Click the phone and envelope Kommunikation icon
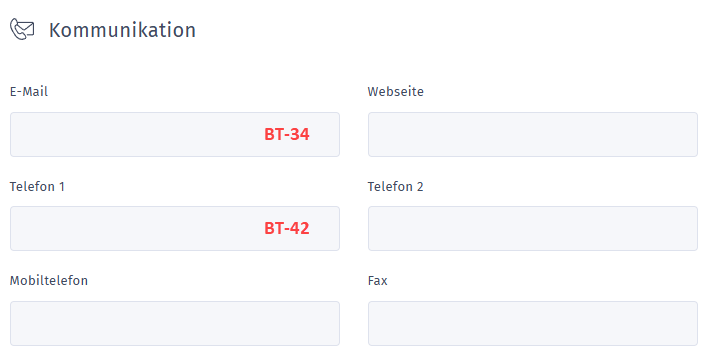Image resolution: width=706 pixels, height=360 pixels. pyautogui.click(x=22, y=30)
